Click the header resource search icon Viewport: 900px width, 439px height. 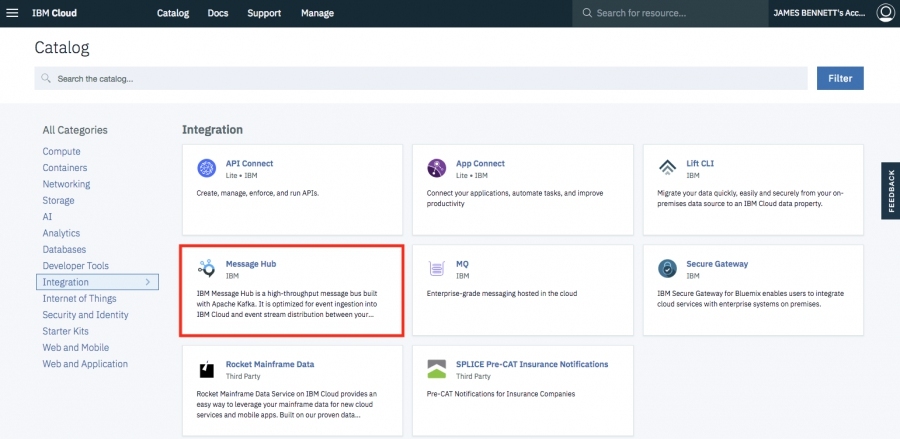pyautogui.click(x=587, y=13)
